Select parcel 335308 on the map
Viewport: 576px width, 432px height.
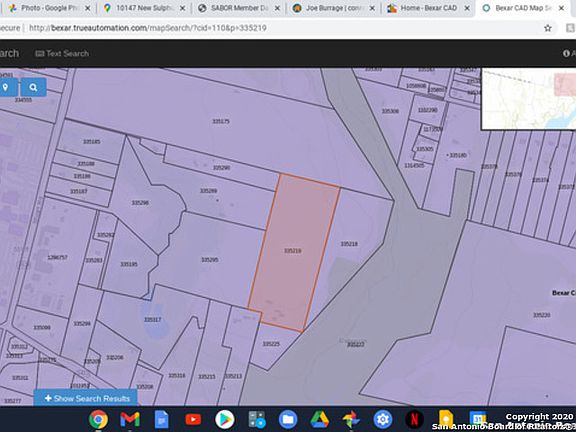click(x=390, y=111)
